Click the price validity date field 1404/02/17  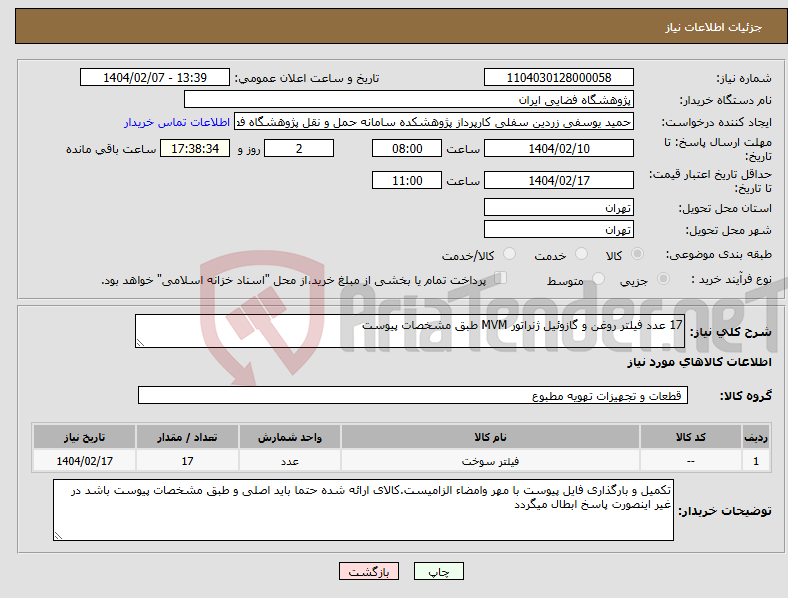click(558, 180)
